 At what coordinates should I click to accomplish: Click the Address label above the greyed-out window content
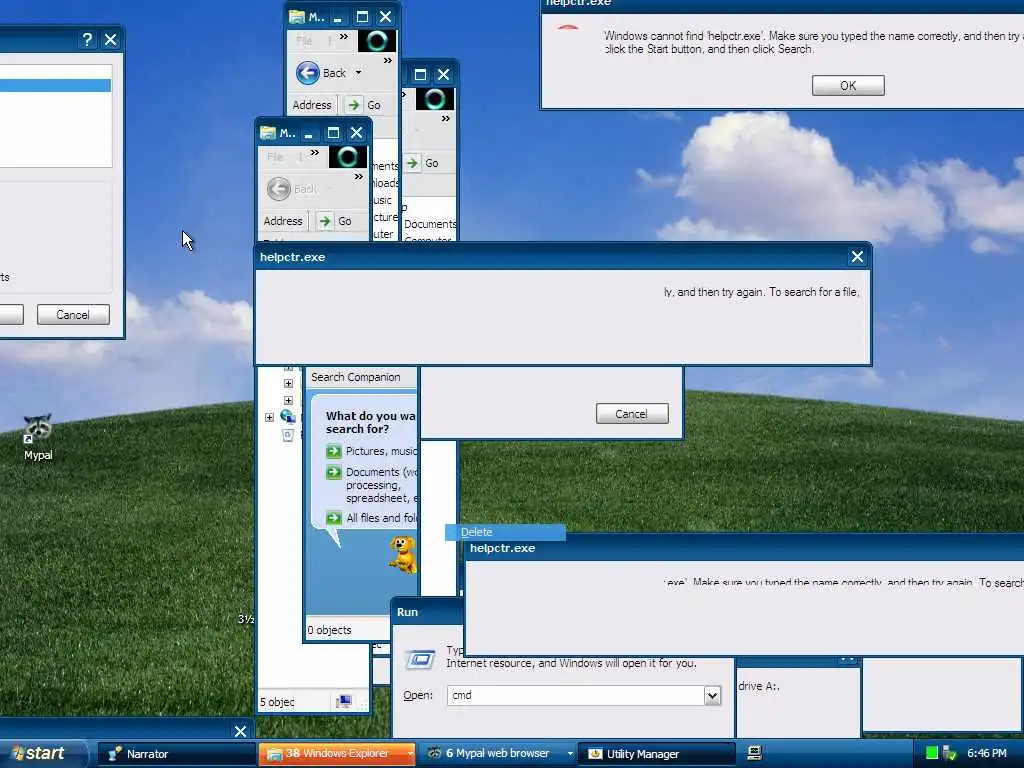283,221
